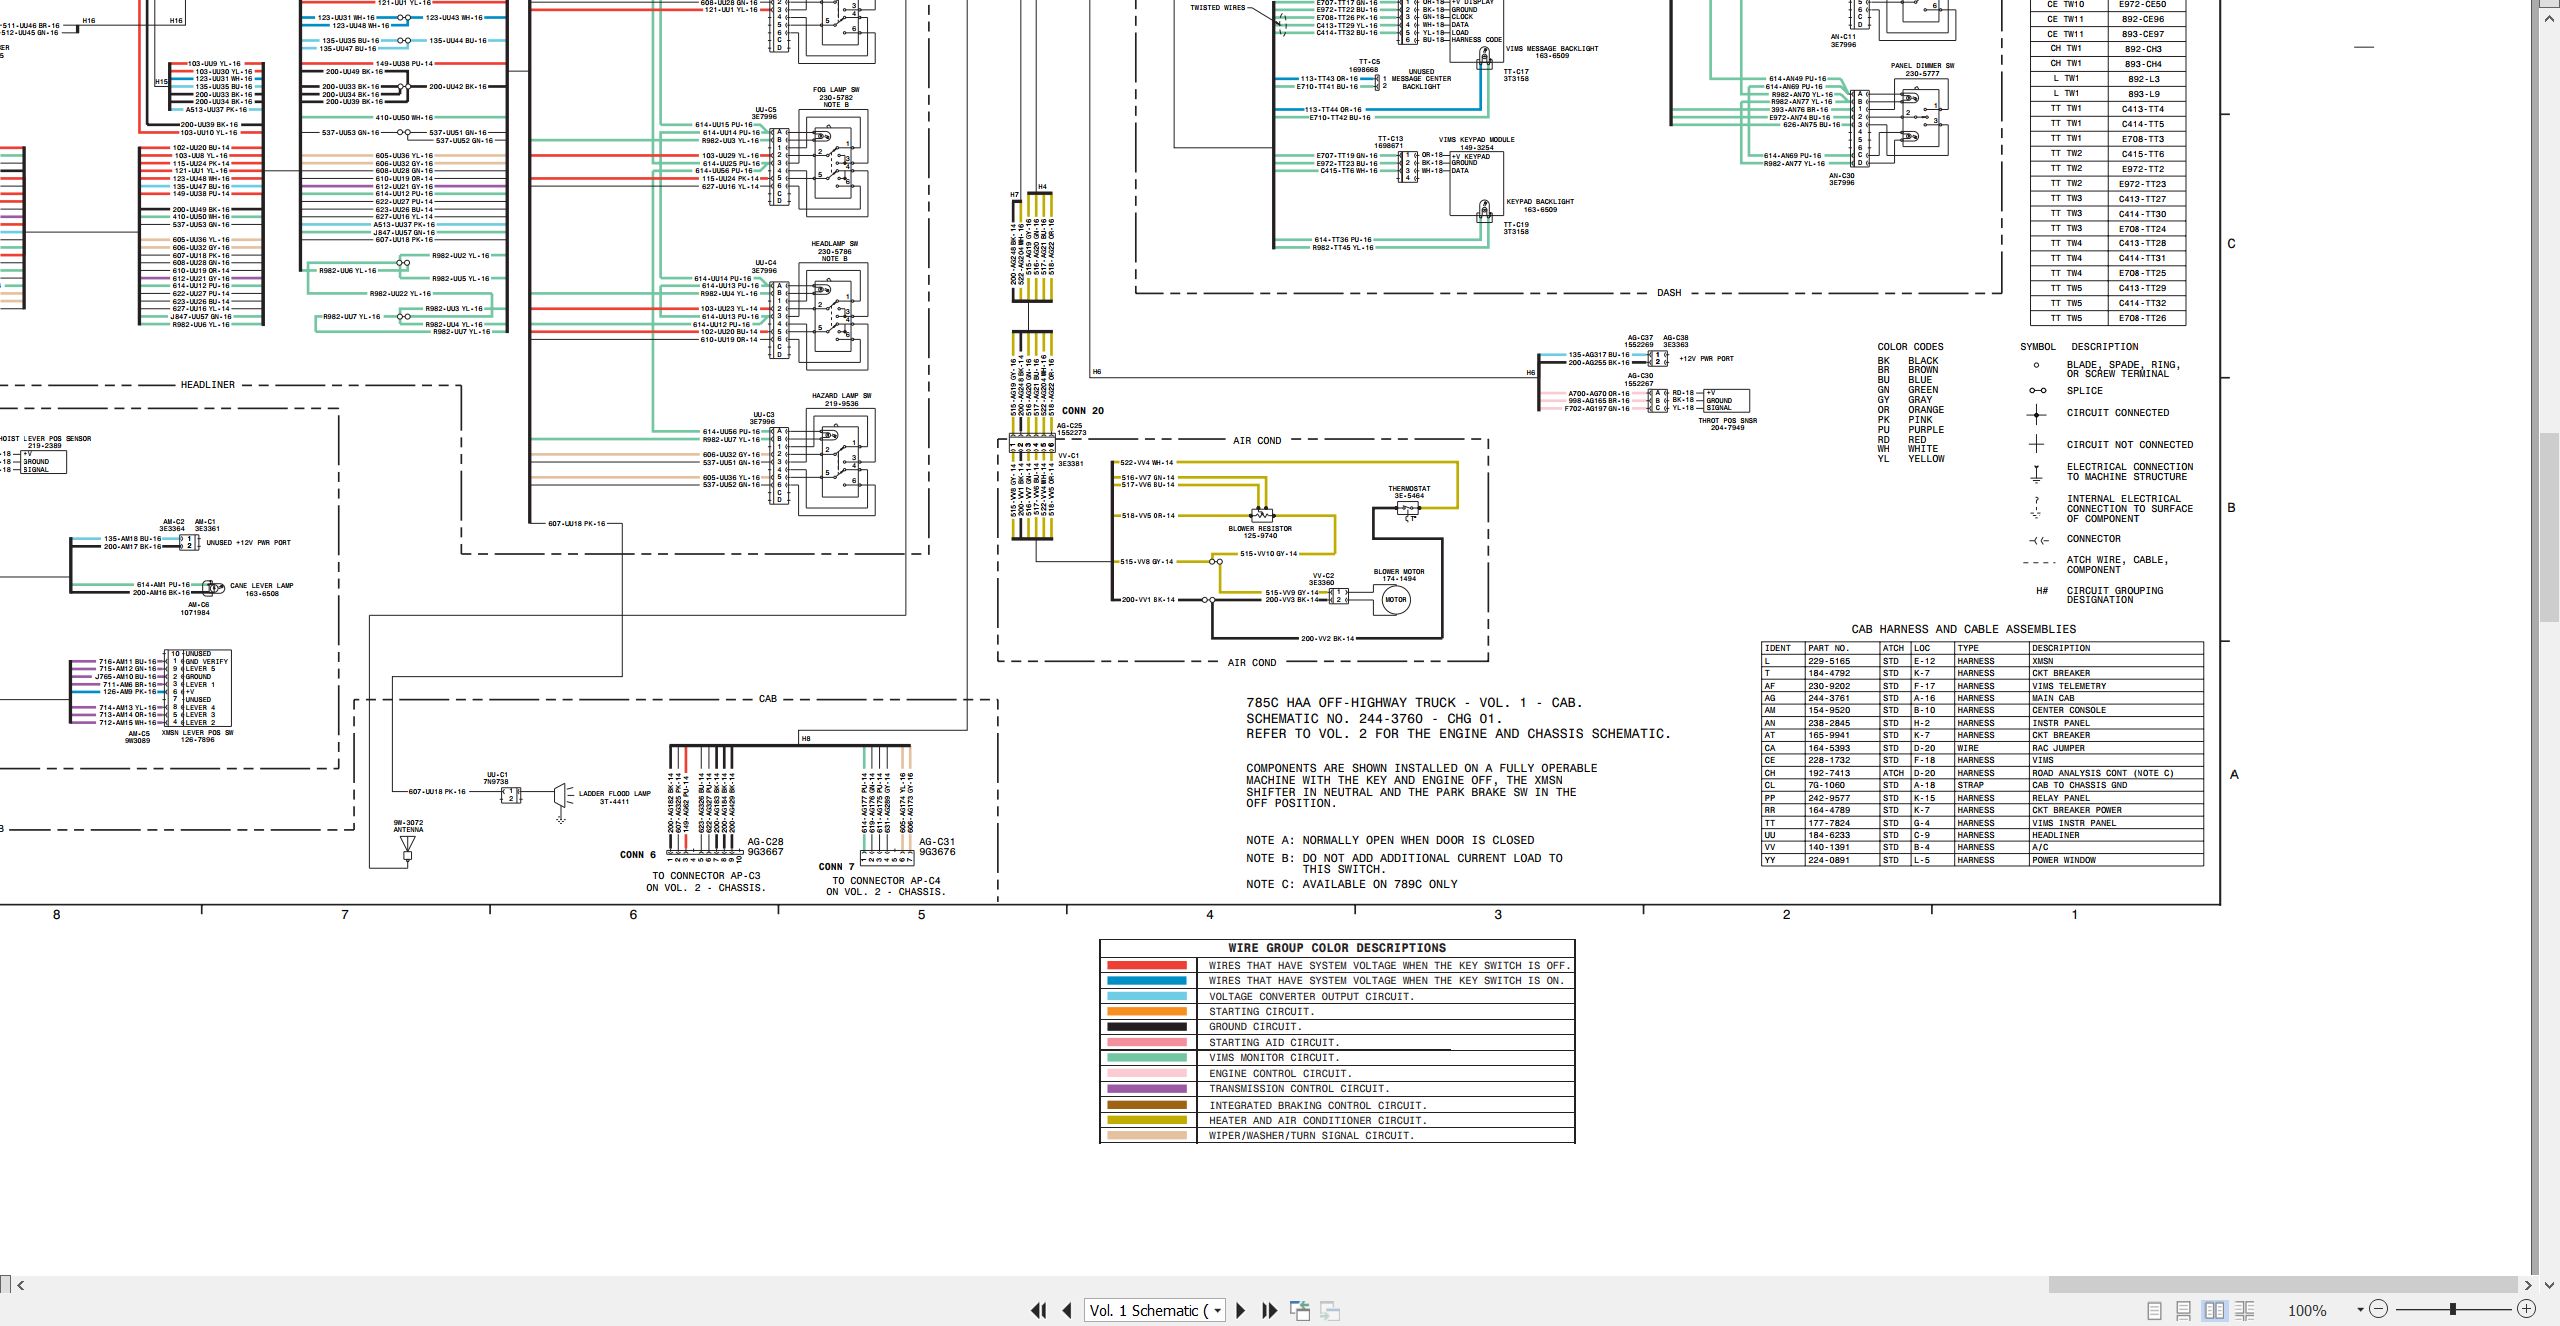Click the 'XMSN LEVER POS SW' label
This screenshot has height=1326, width=2560.
point(197,733)
